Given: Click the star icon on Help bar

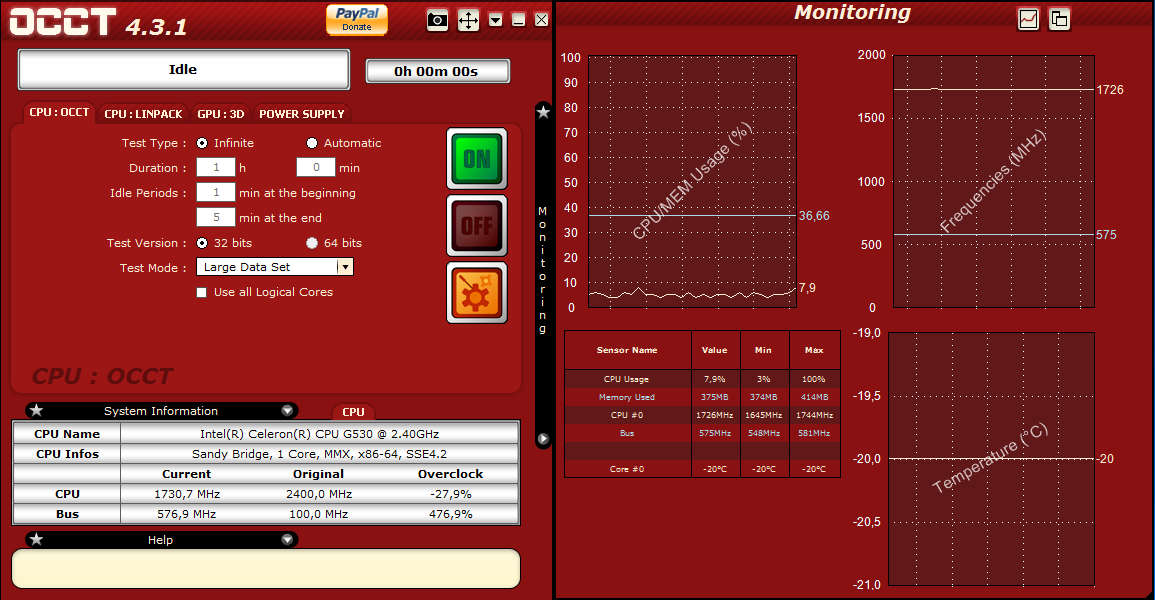Looking at the screenshot, I should [x=36, y=539].
